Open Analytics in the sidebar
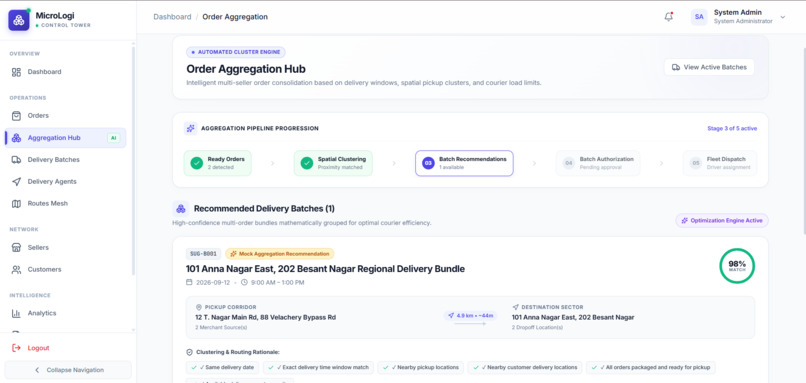 [x=65, y=313]
